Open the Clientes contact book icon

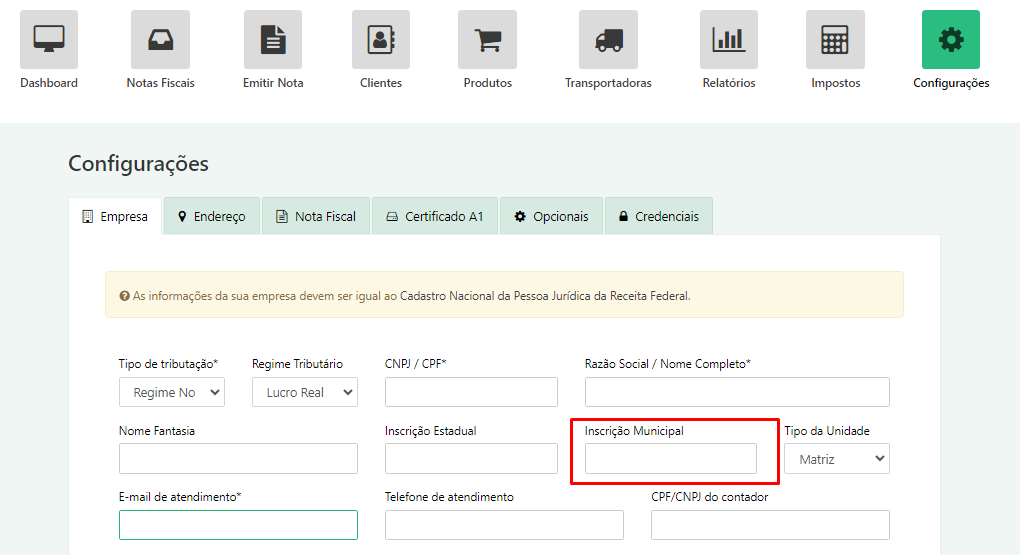pyautogui.click(x=381, y=40)
